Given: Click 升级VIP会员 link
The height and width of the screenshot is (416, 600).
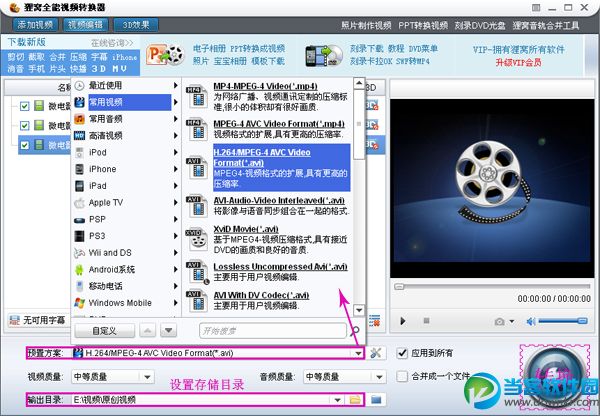Looking at the screenshot, I should coord(518,62).
